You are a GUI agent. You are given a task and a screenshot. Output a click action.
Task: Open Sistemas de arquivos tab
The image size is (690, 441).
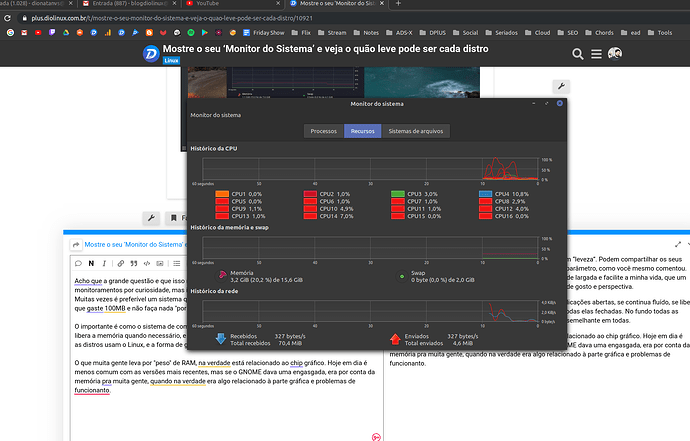point(416,131)
